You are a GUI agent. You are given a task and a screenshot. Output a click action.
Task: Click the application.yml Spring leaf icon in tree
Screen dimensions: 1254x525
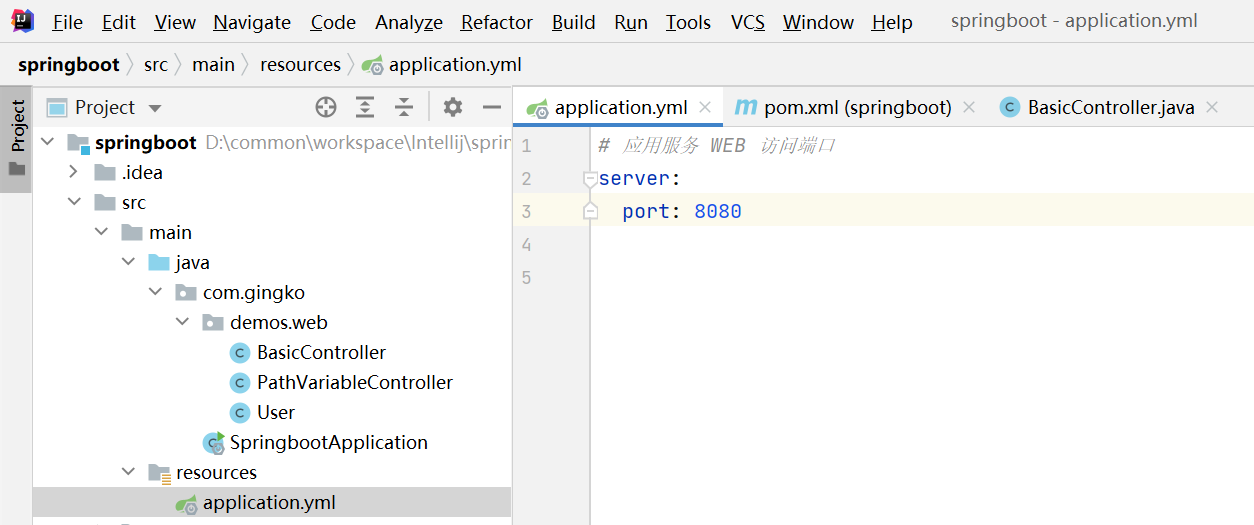[186, 503]
